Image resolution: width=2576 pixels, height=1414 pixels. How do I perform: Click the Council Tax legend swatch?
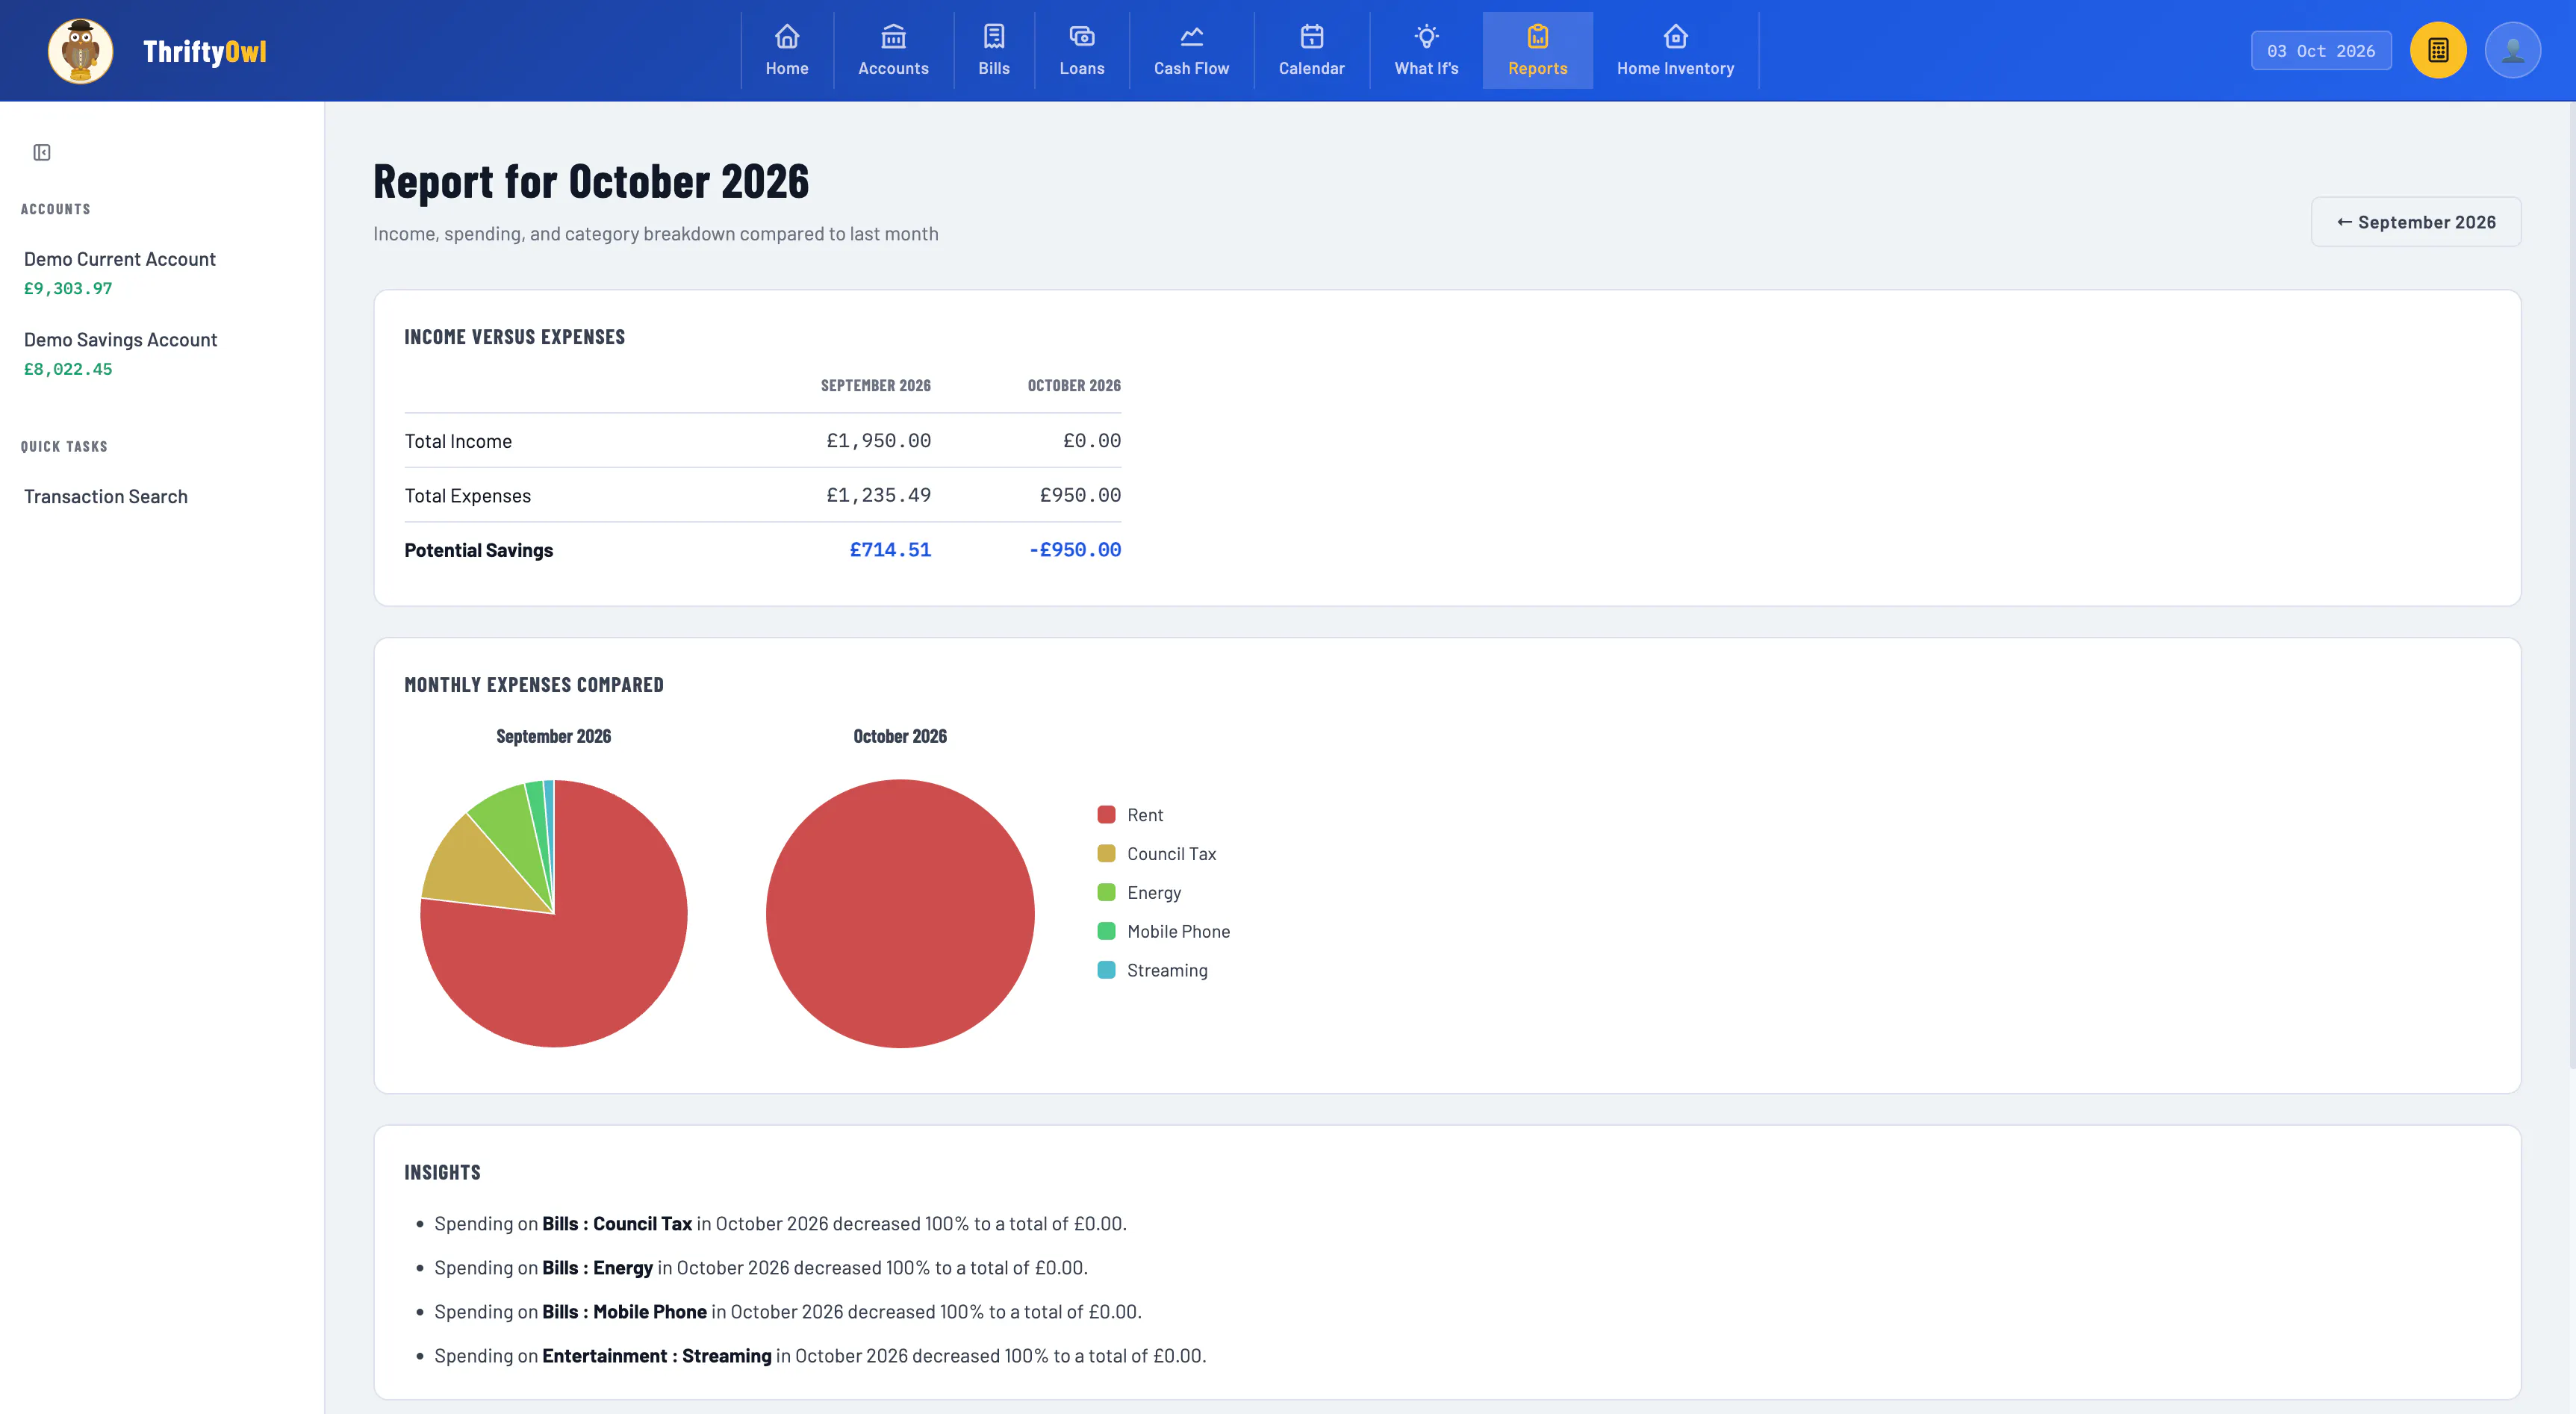point(1106,854)
